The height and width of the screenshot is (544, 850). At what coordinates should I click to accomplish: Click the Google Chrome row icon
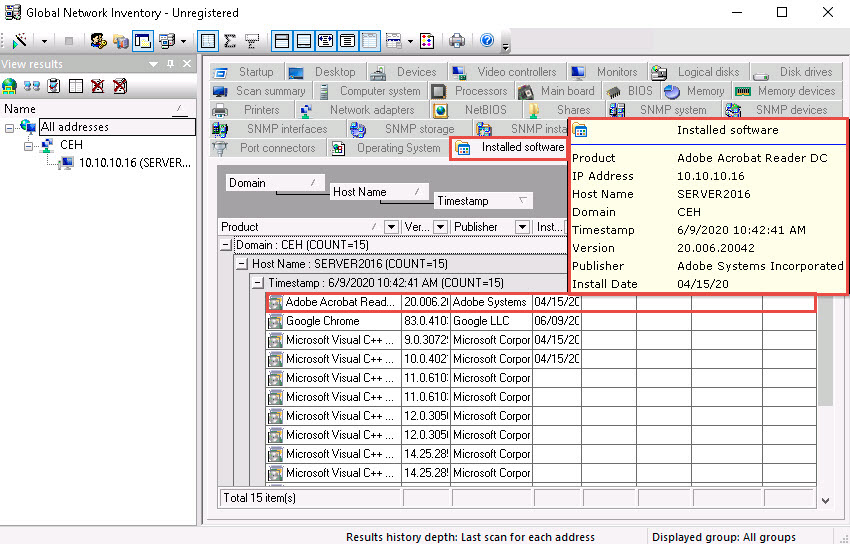click(275, 321)
